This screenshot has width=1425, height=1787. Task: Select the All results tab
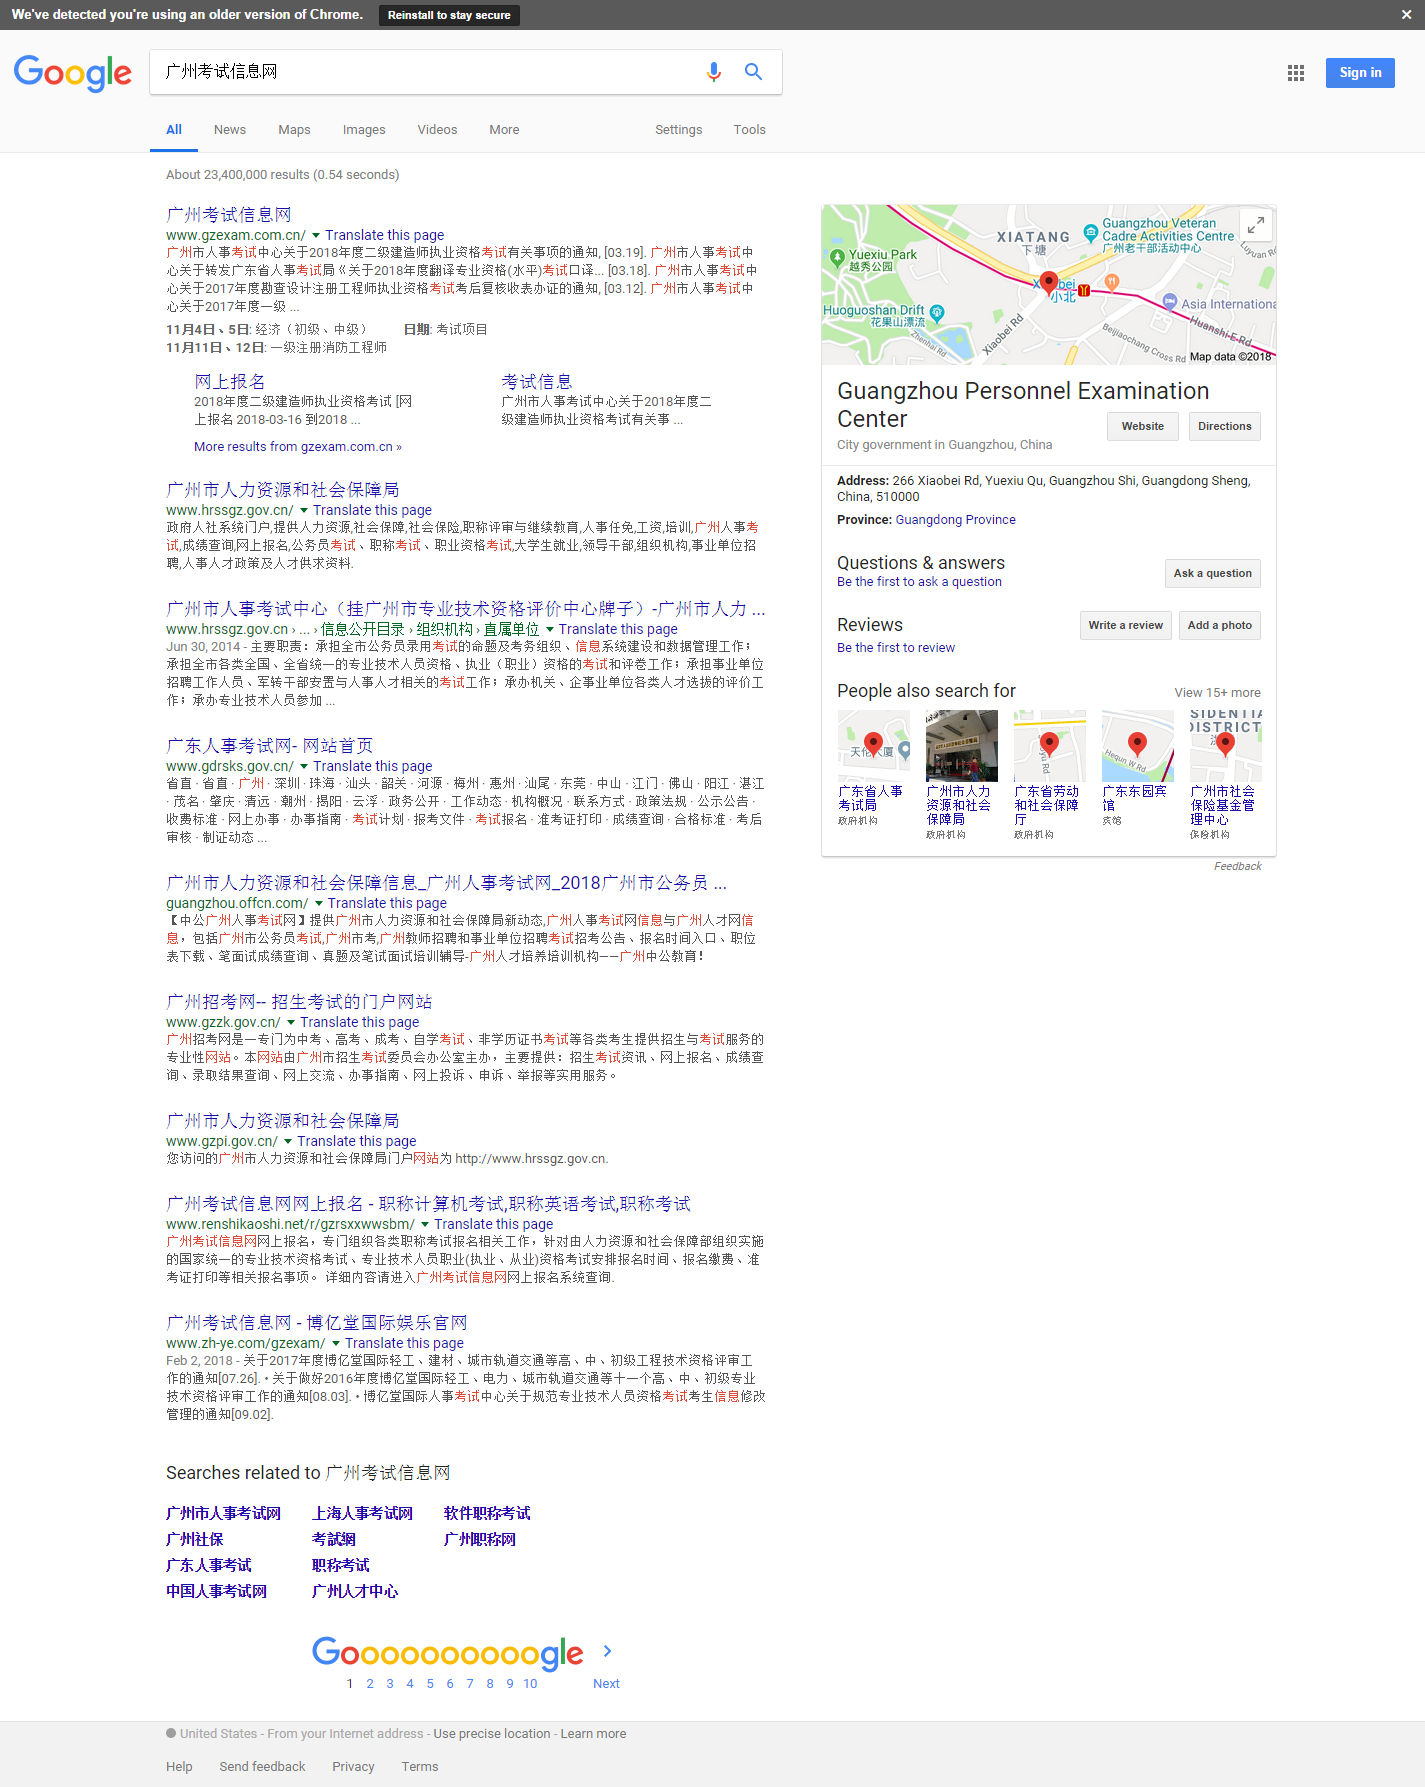point(174,130)
